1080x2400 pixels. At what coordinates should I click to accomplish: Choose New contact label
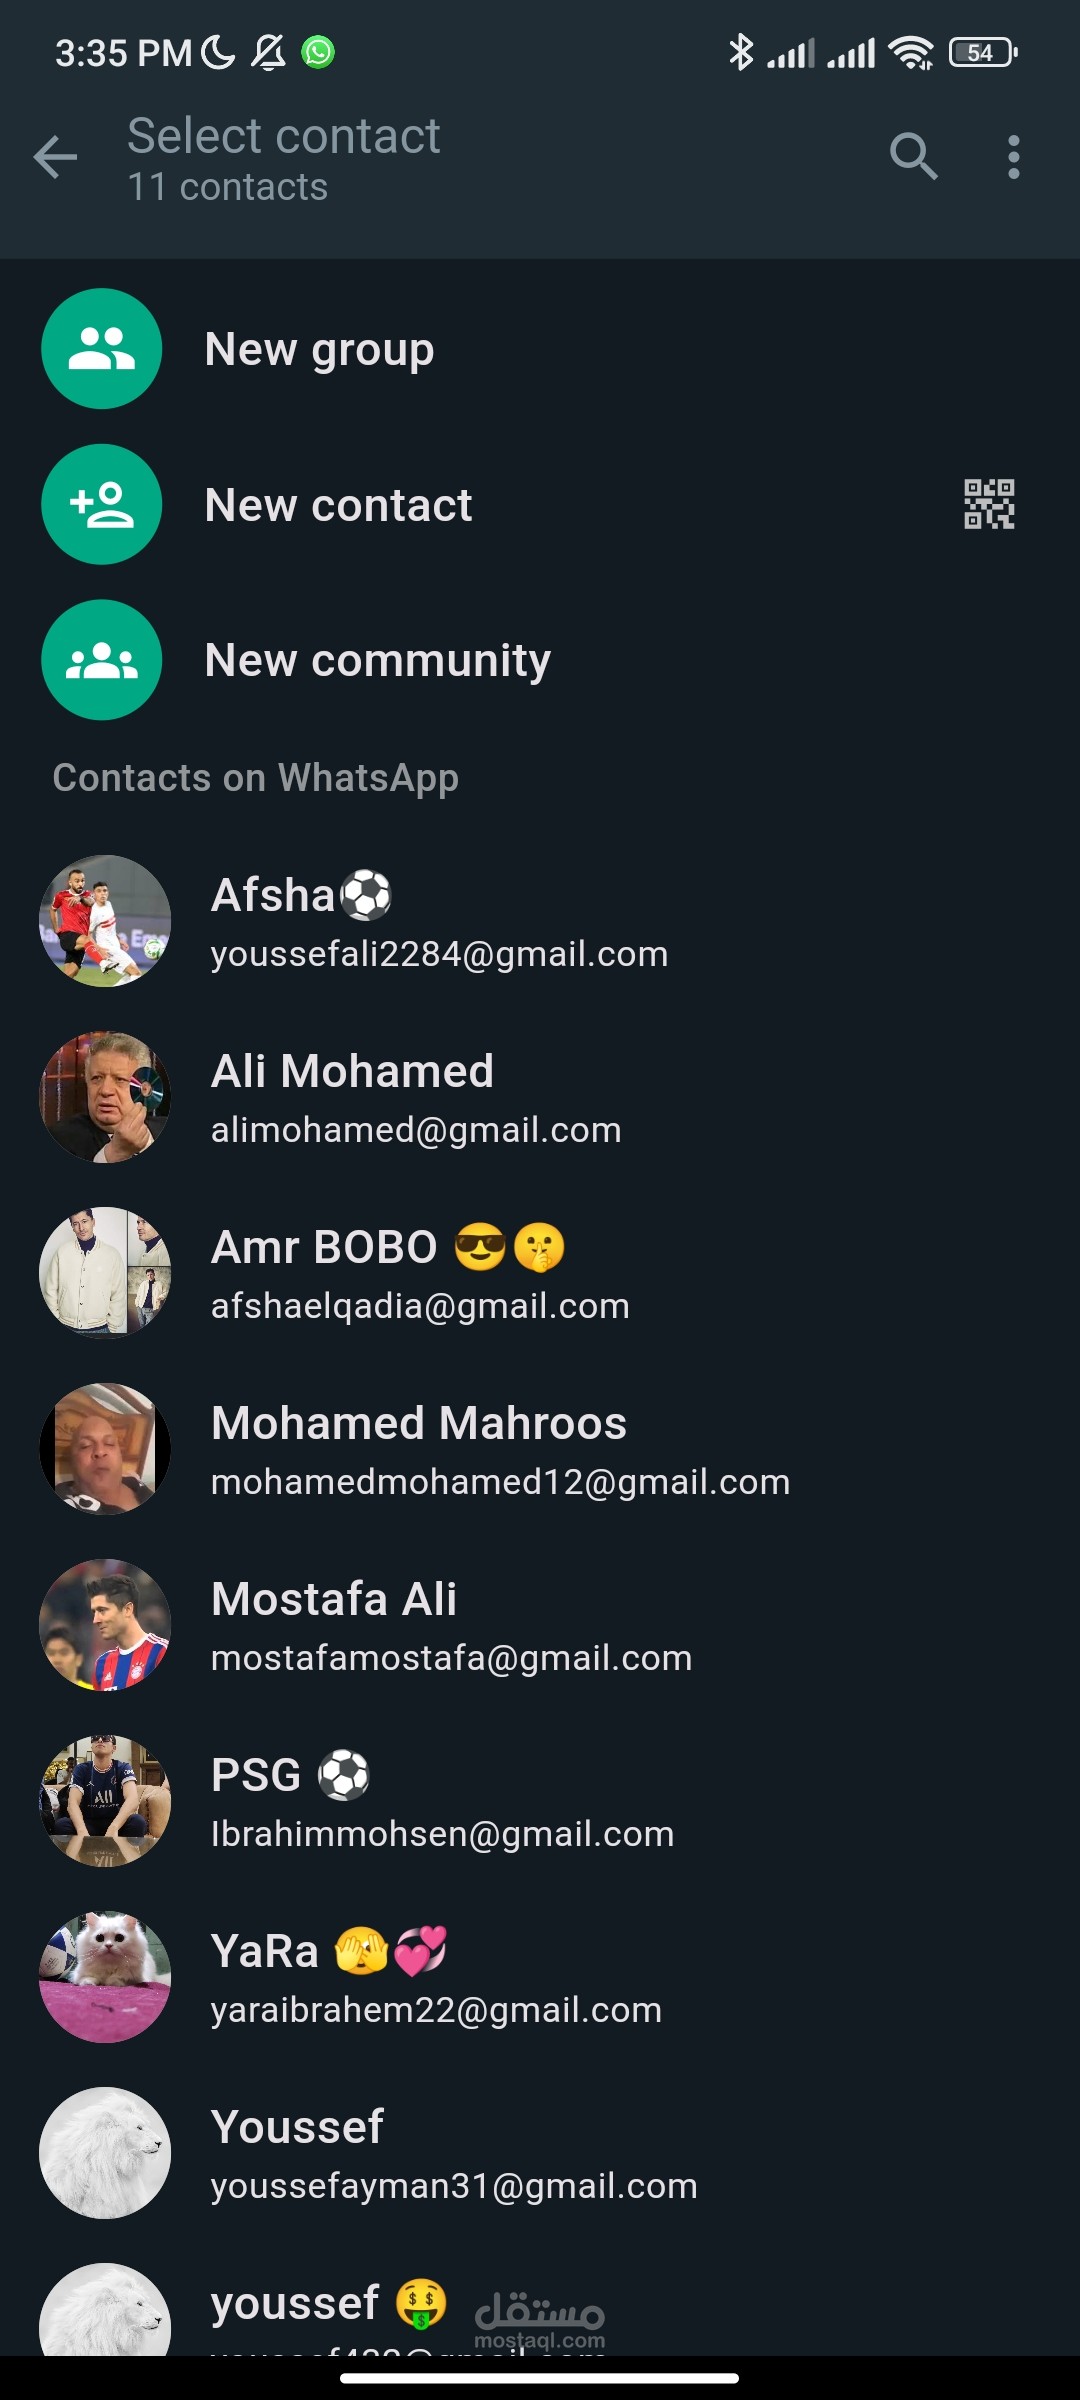[338, 506]
